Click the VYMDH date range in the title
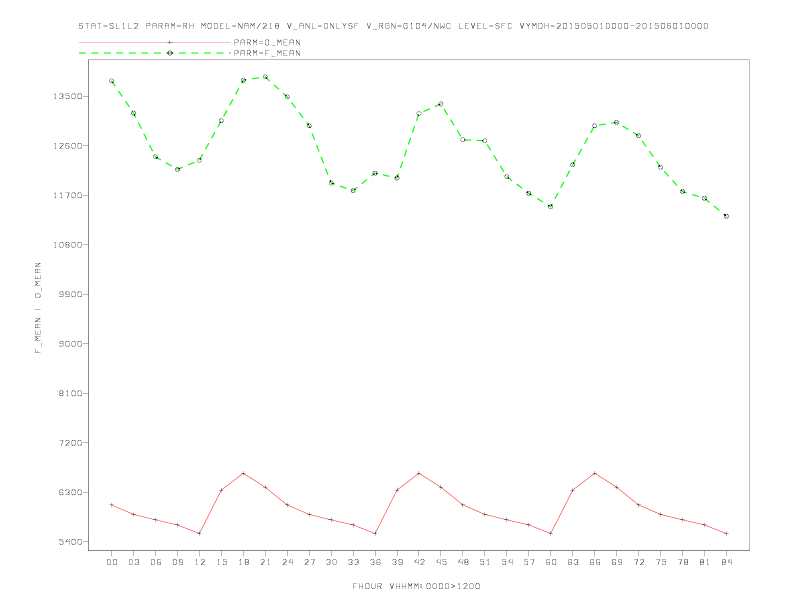Viewport: 792px width, 612px height. point(614,26)
